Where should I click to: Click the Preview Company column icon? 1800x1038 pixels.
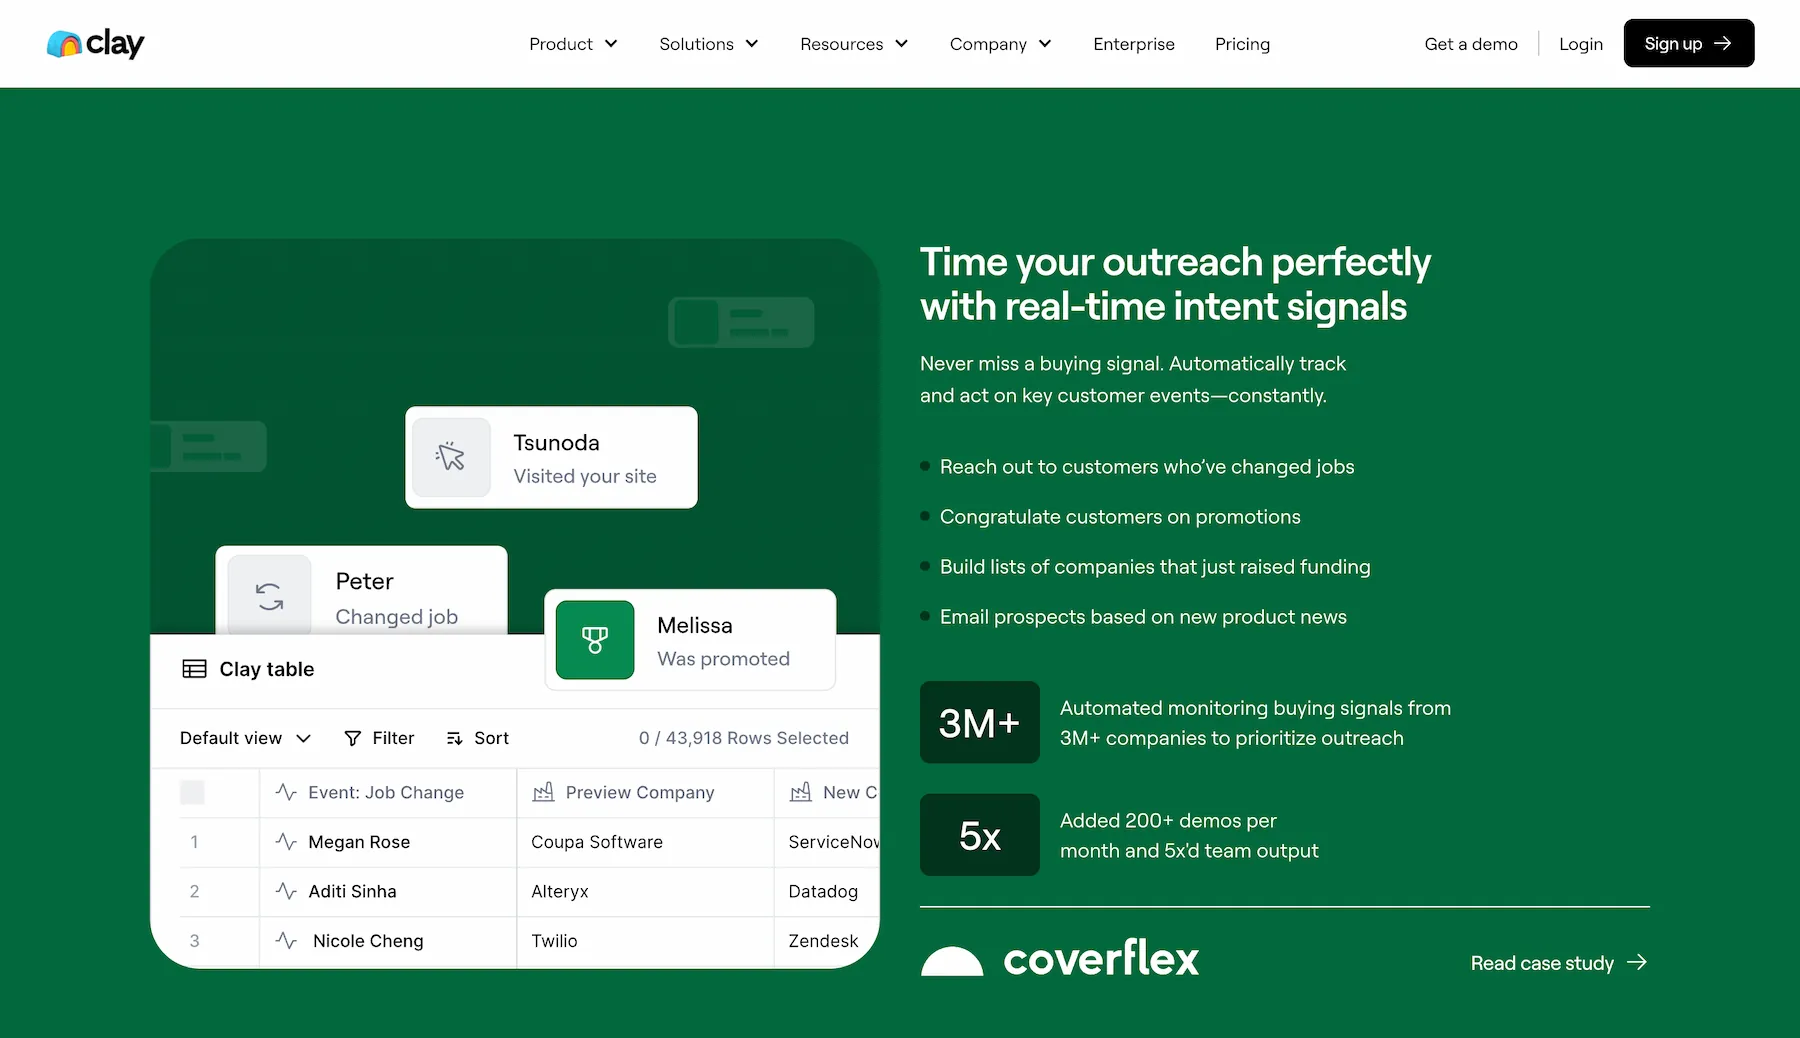(x=543, y=792)
